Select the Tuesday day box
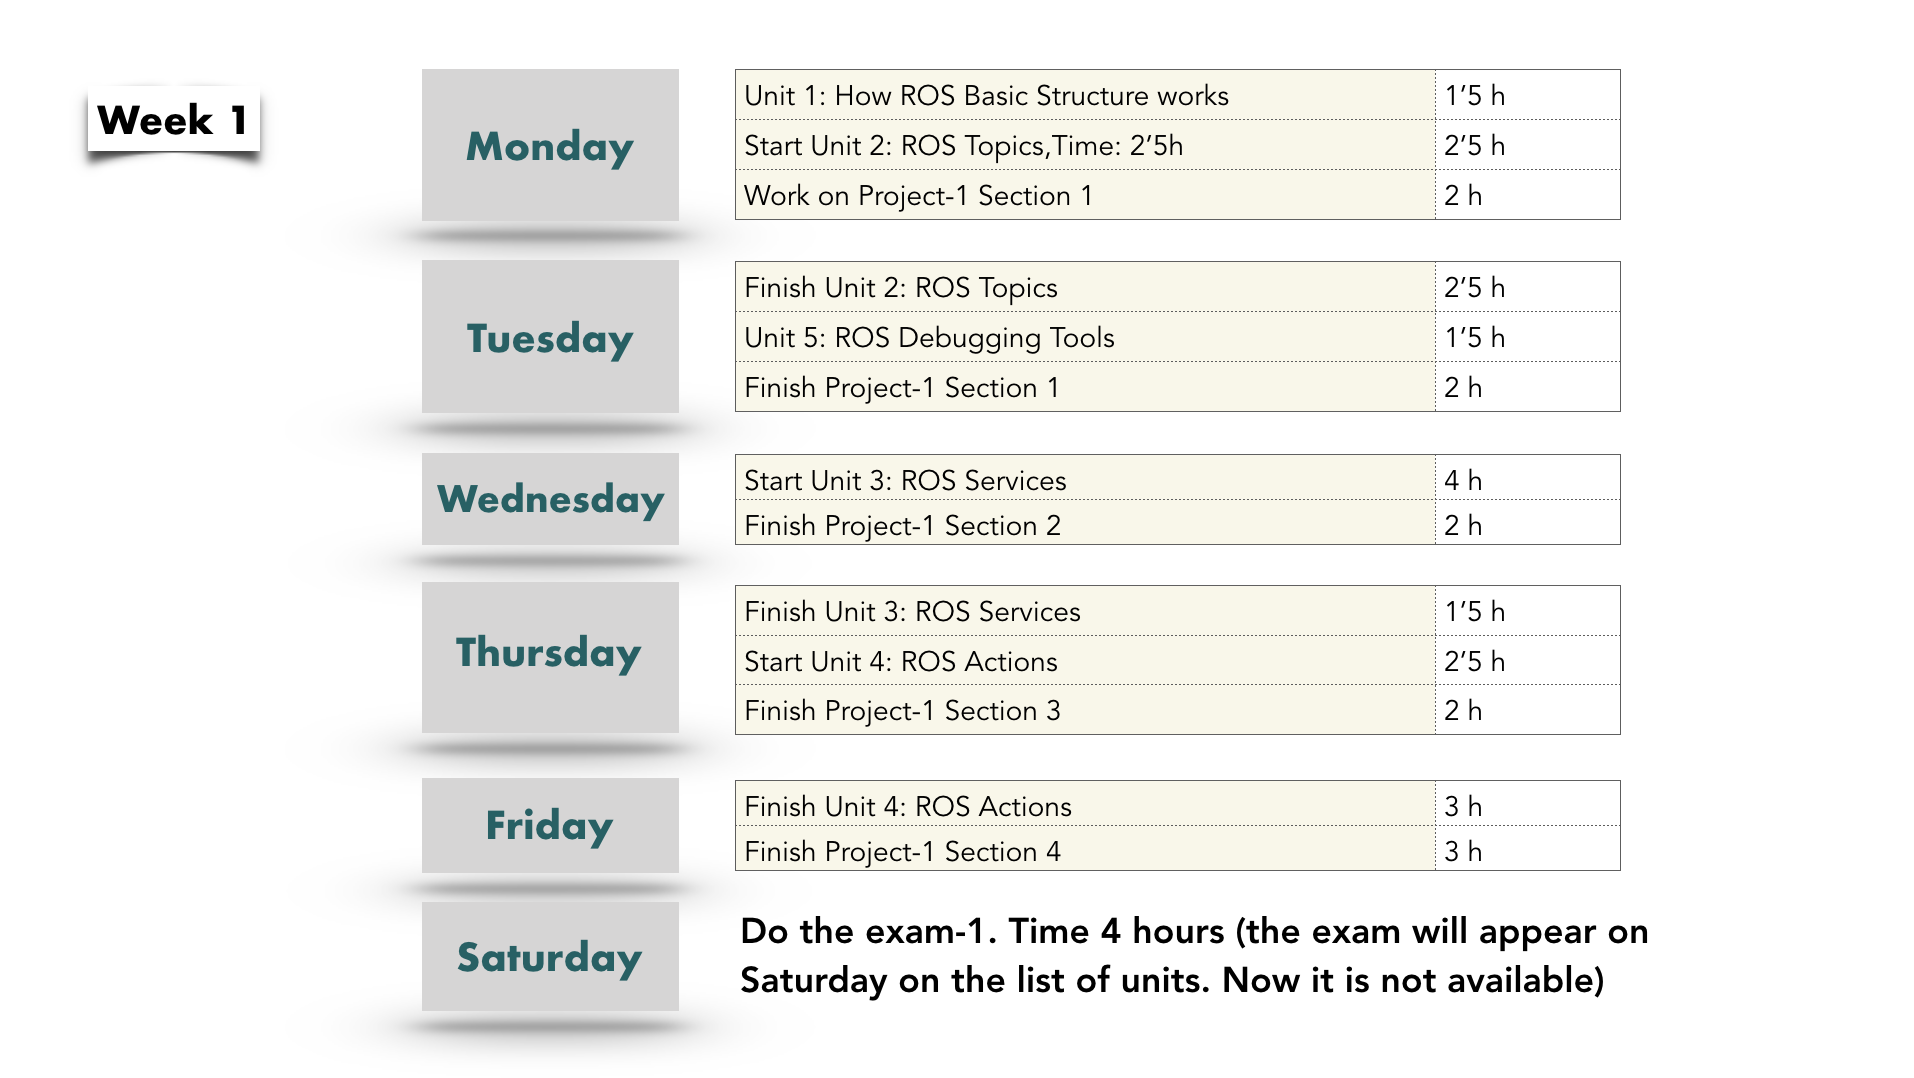Screen dimensions: 1914x1078 coord(550,337)
